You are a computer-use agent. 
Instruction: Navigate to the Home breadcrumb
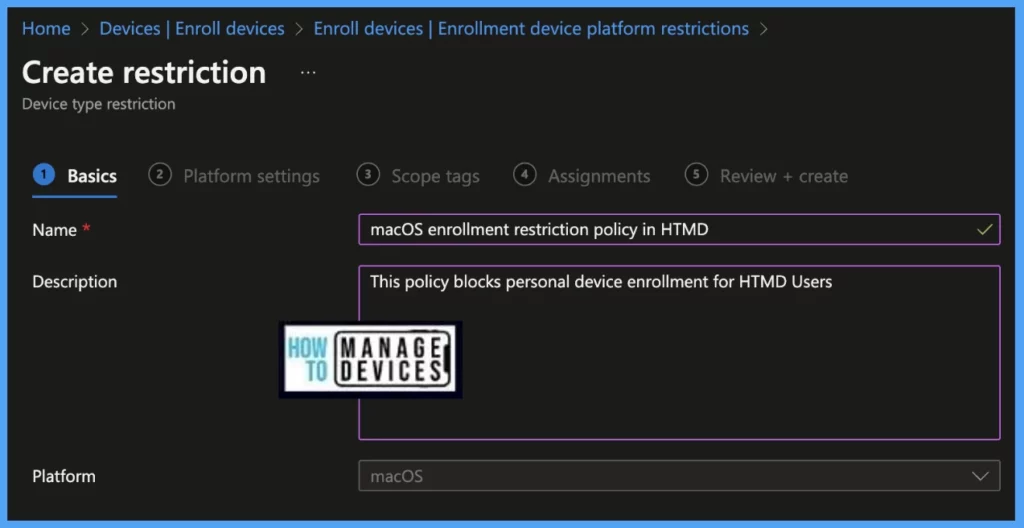pyautogui.click(x=46, y=29)
